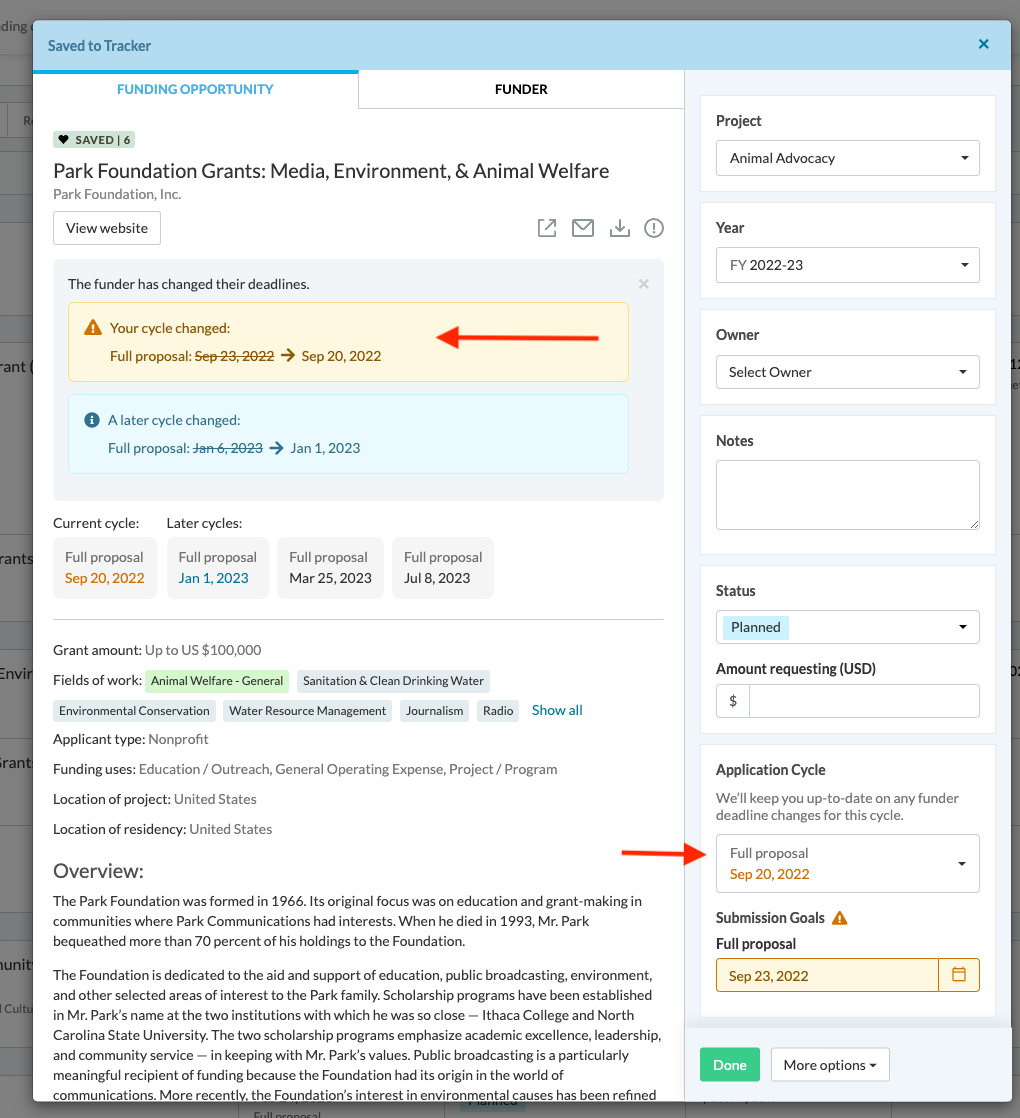Open the opportunity in a new window icon

pos(547,228)
